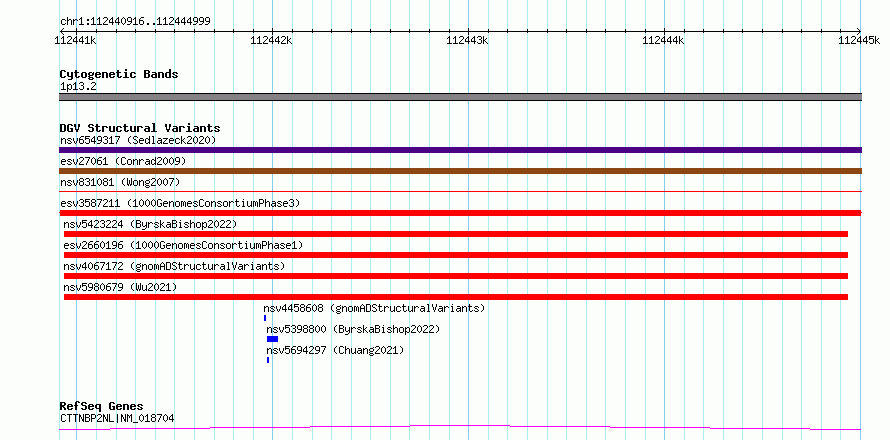Screen dimensions: 890x440
Task: Click the nsv5694297 (Chuang2021) variant label
Action: 335,350
